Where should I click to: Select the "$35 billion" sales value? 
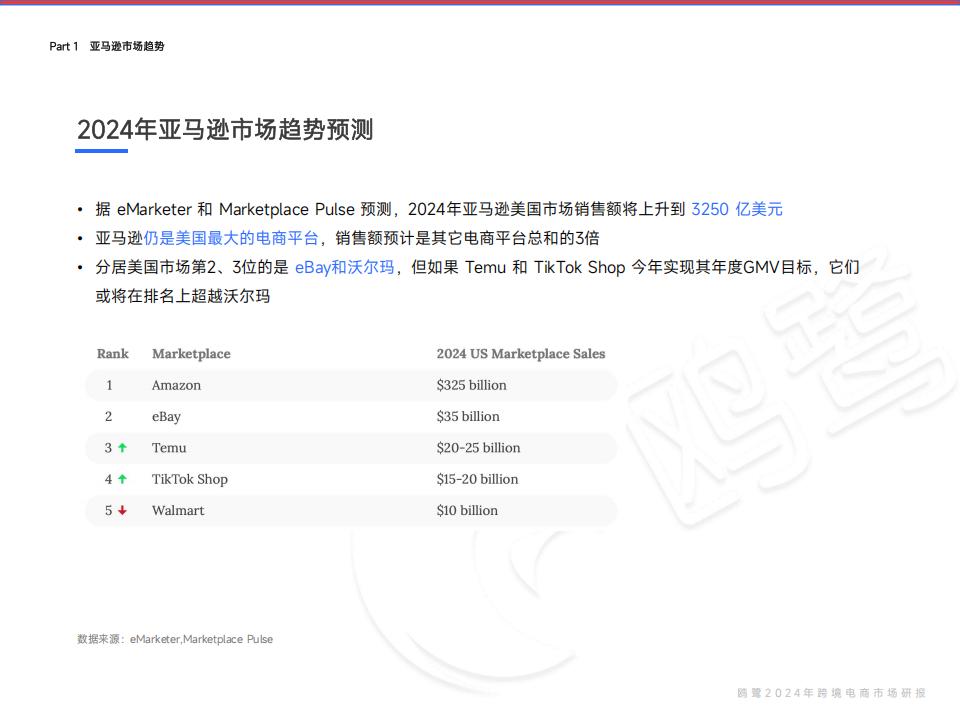click(x=468, y=416)
